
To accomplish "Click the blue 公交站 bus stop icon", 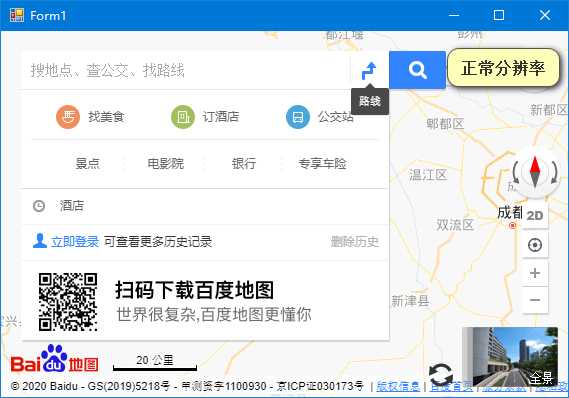I will coord(298,117).
